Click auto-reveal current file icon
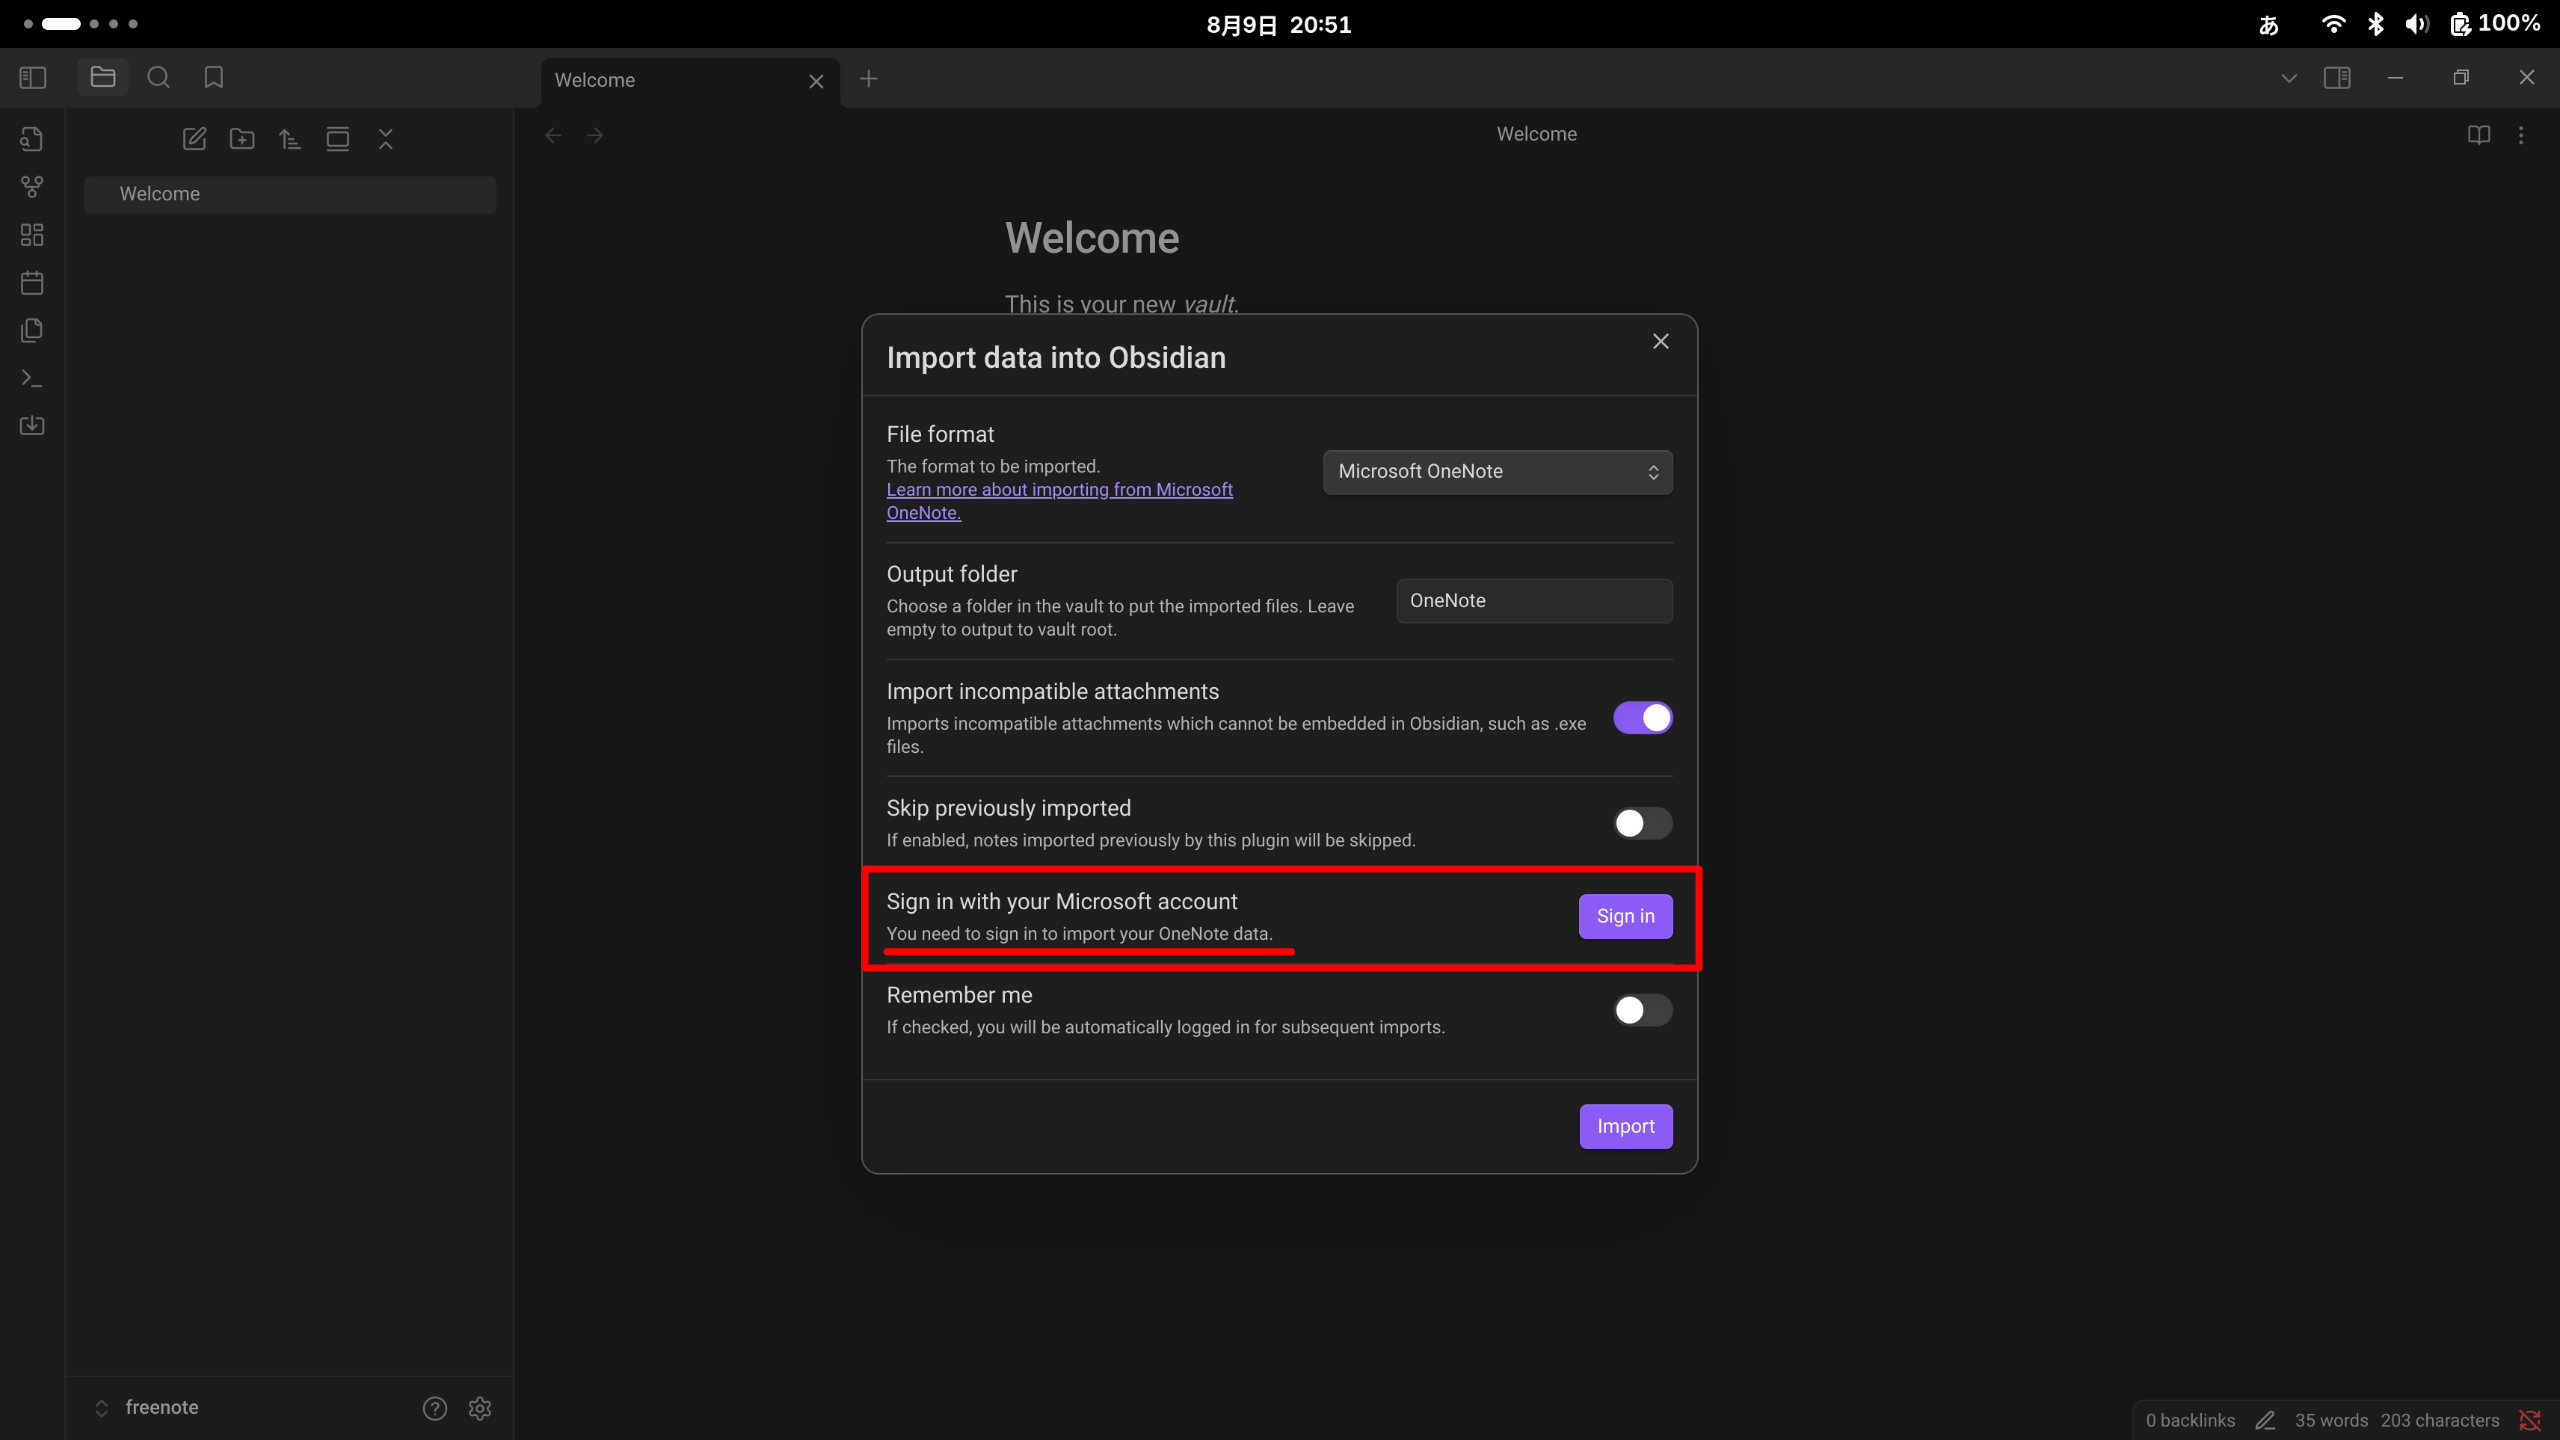The height and width of the screenshot is (1440, 2560). (338, 139)
